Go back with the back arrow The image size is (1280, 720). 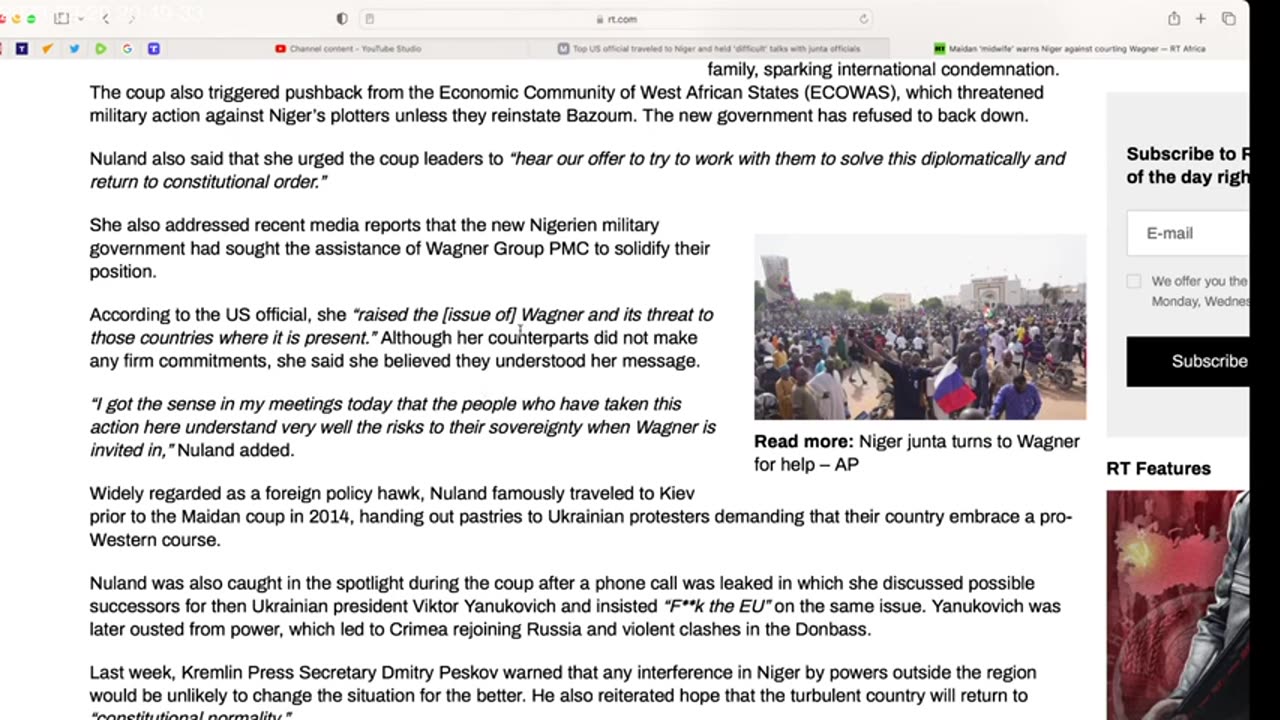[106, 19]
